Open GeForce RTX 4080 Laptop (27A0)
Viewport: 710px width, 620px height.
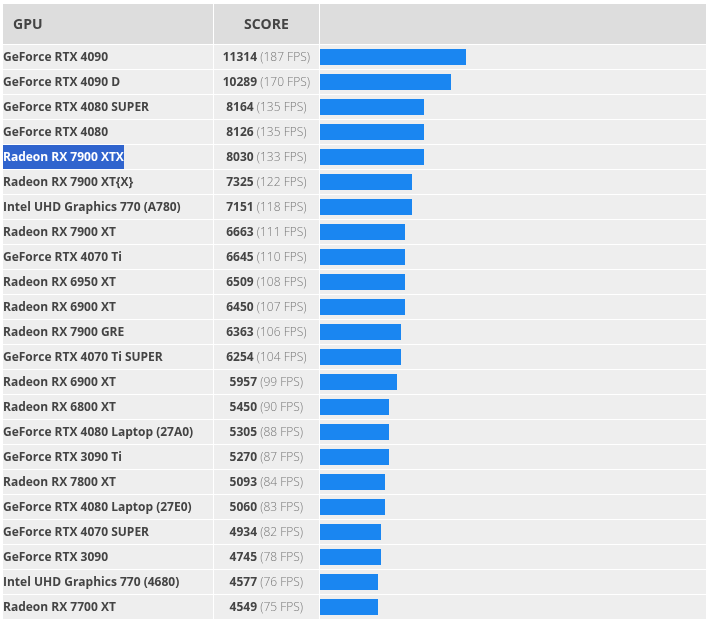98,432
